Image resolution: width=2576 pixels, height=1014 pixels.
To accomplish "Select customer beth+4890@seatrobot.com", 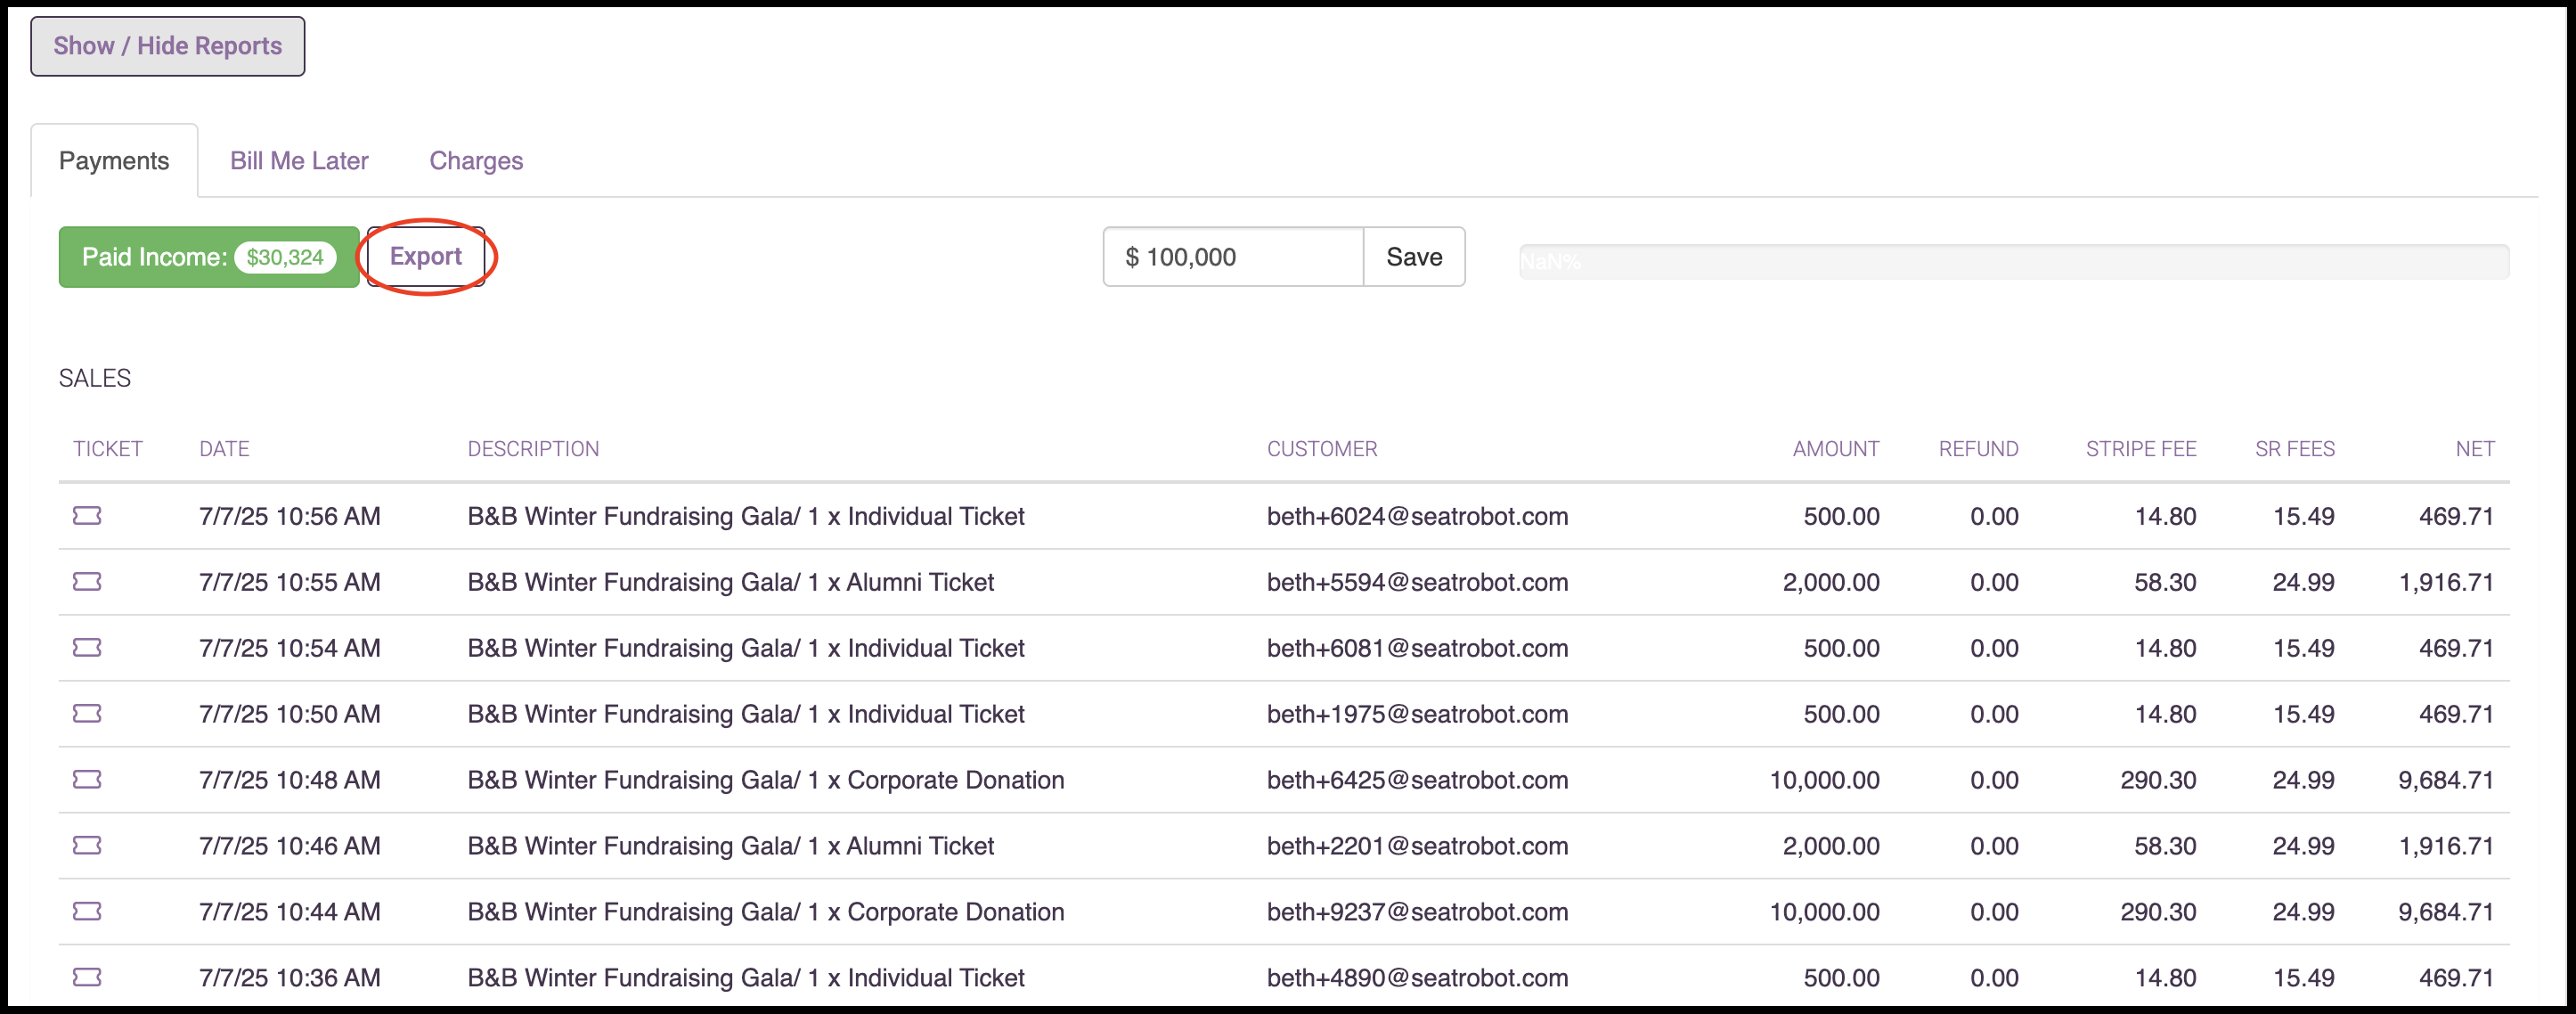I will (1417, 978).
